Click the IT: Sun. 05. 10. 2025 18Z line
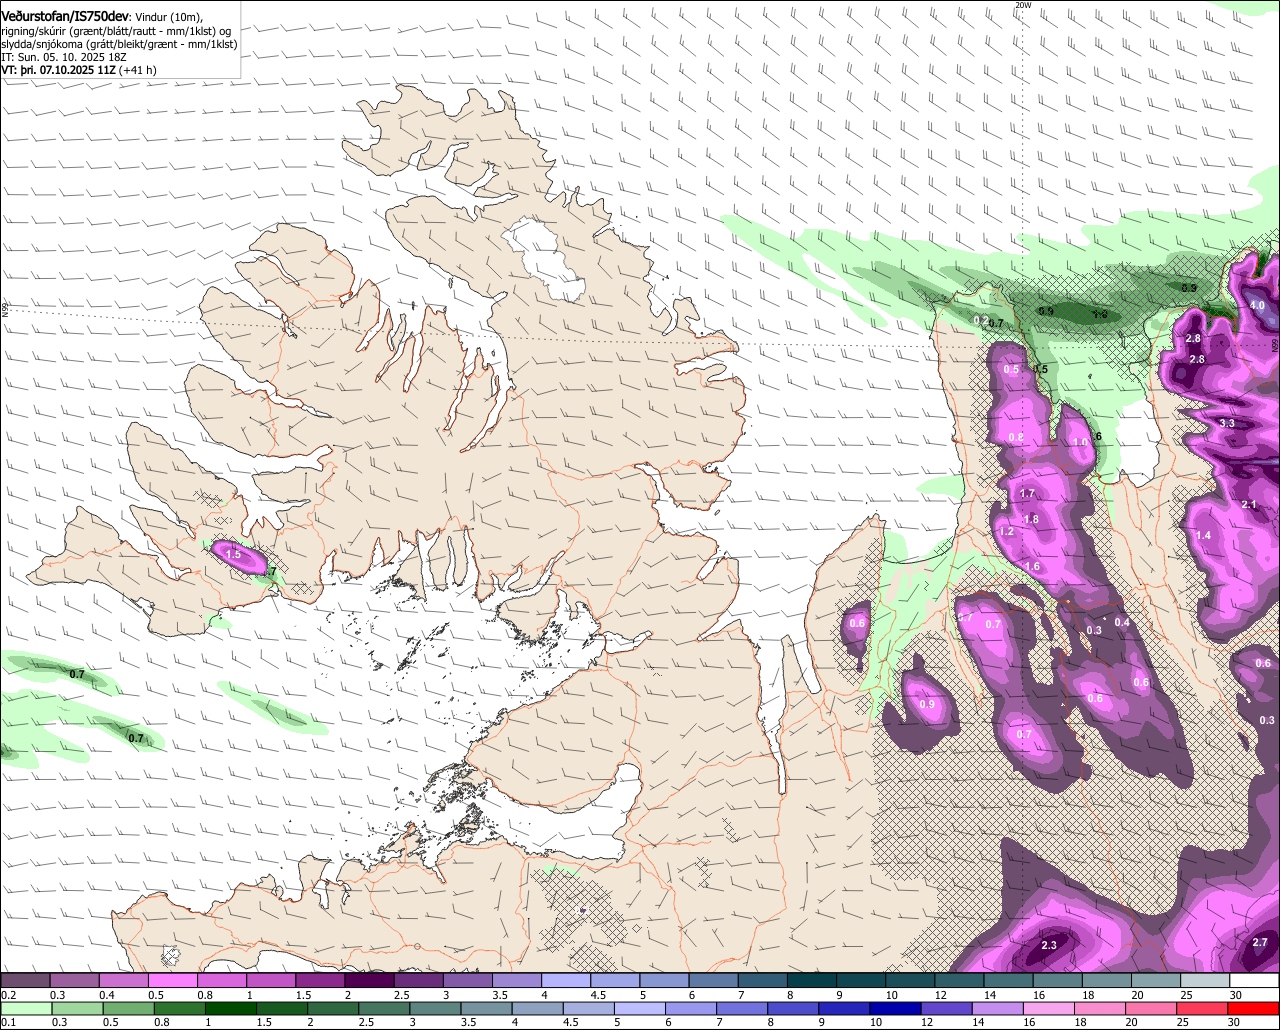 [62, 58]
